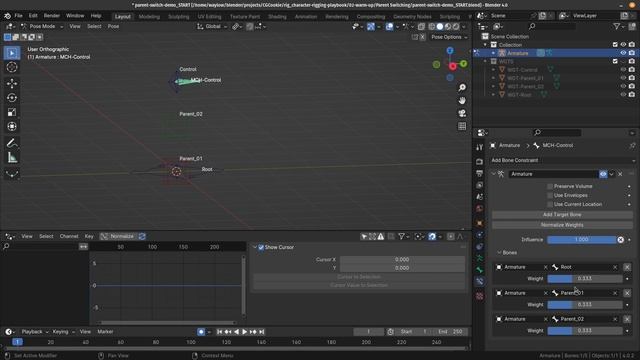Select the Cursor tool
640x360 pixels.
[x=12, y=67]
